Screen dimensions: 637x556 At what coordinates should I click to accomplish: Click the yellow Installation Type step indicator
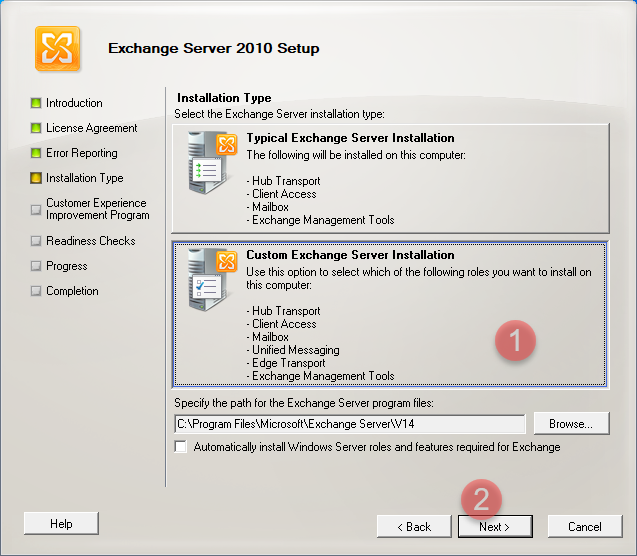click(36, 178)
